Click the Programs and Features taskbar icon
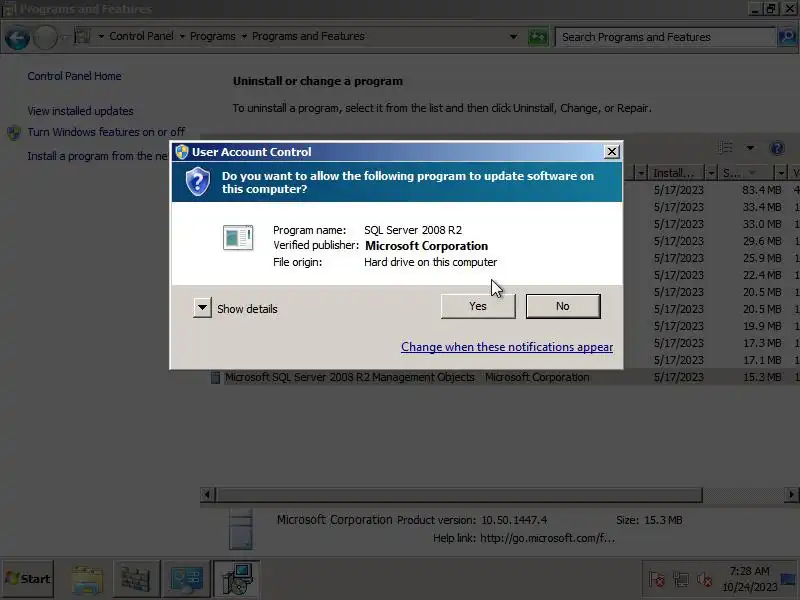Viewport: 800px width, 600px height. click(x=237, y=579)
